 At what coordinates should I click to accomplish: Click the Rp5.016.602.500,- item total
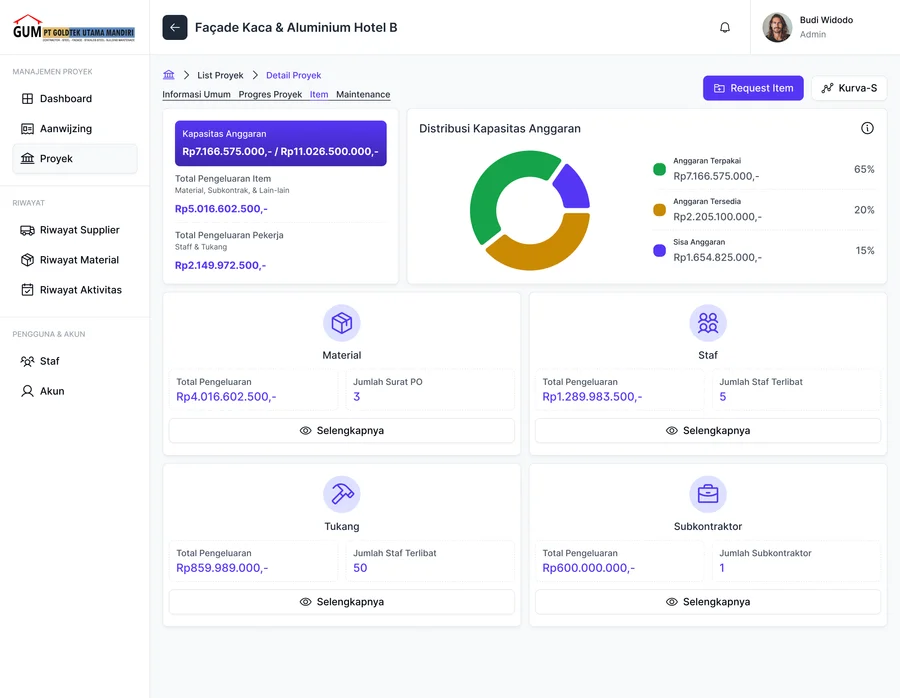[221, 209]
